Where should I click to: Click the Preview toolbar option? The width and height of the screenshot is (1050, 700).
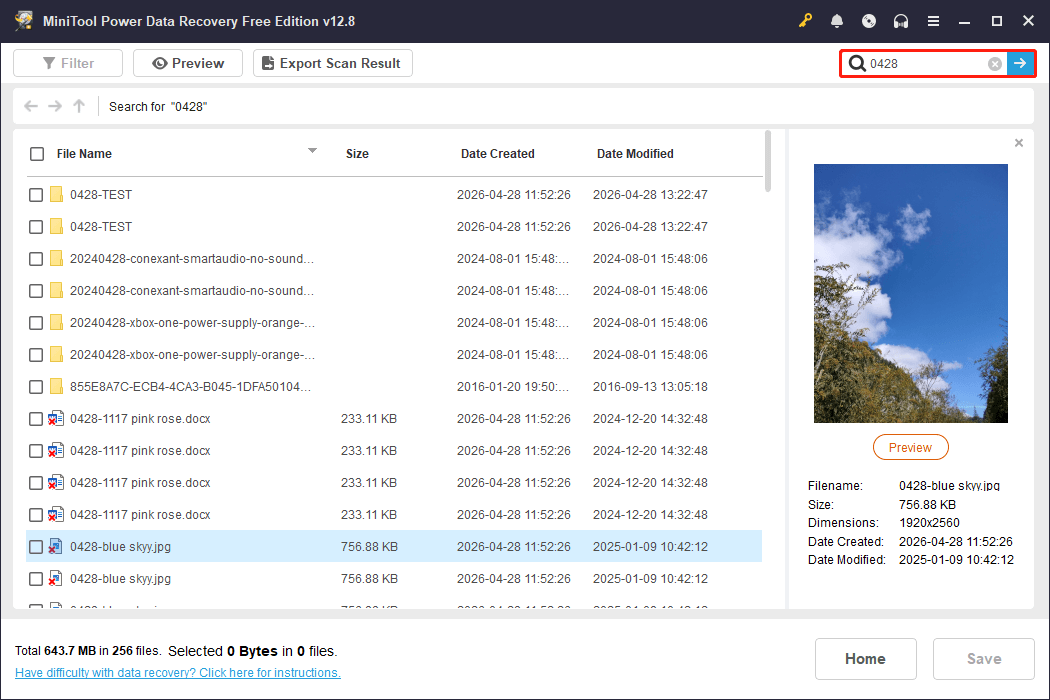187,62
